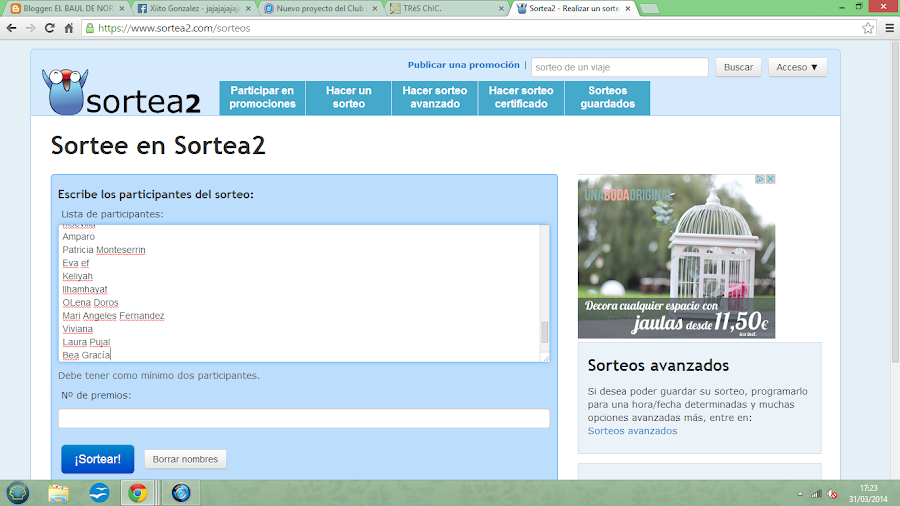Click the textarea resize handle corner
The width and height of the screenshot is (900, 506).
tap(545, 358)
